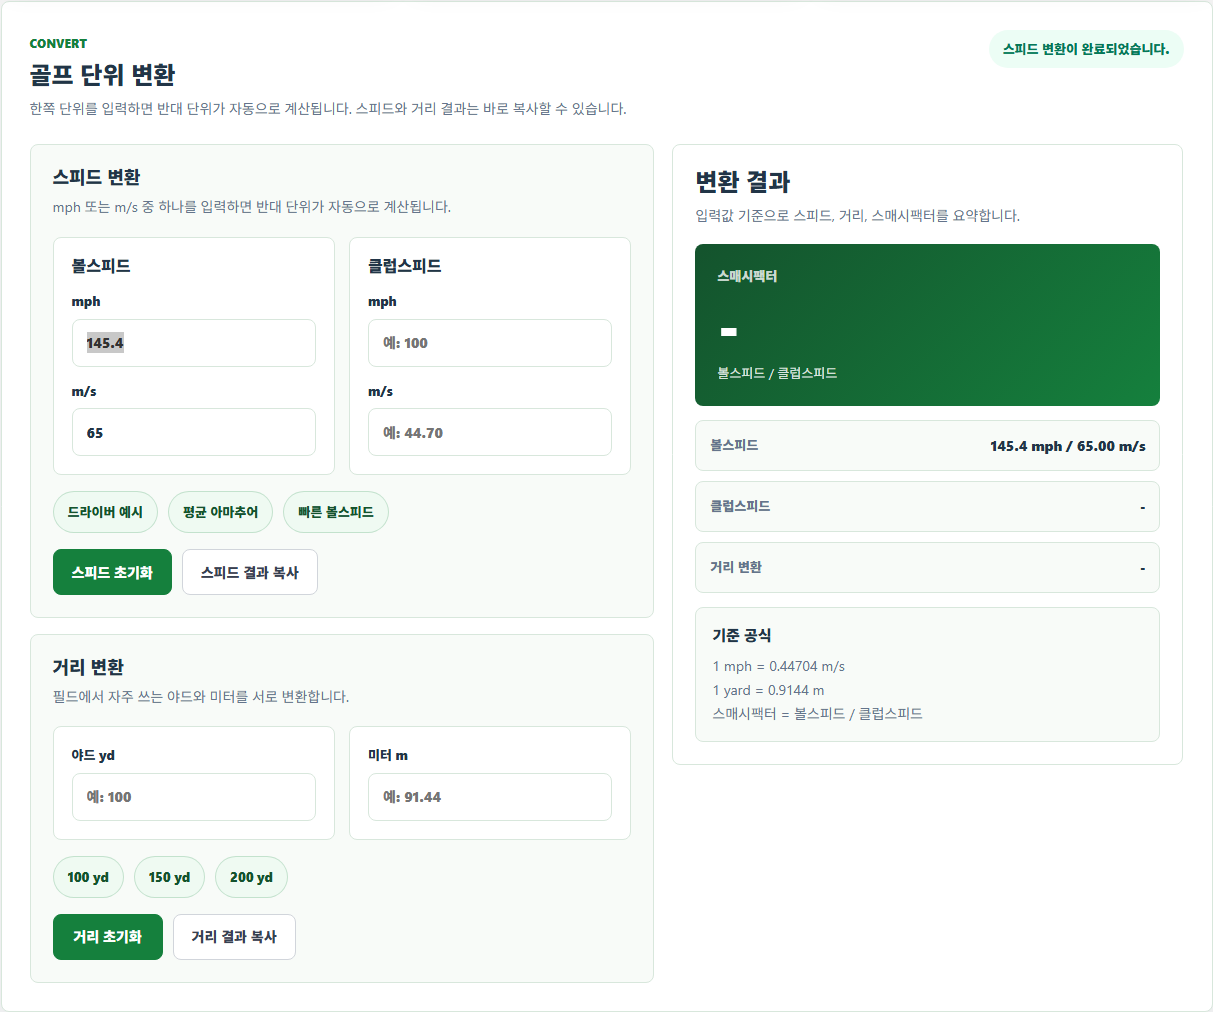Select the 드라이버 예시 preset chip

click(105, 512)
